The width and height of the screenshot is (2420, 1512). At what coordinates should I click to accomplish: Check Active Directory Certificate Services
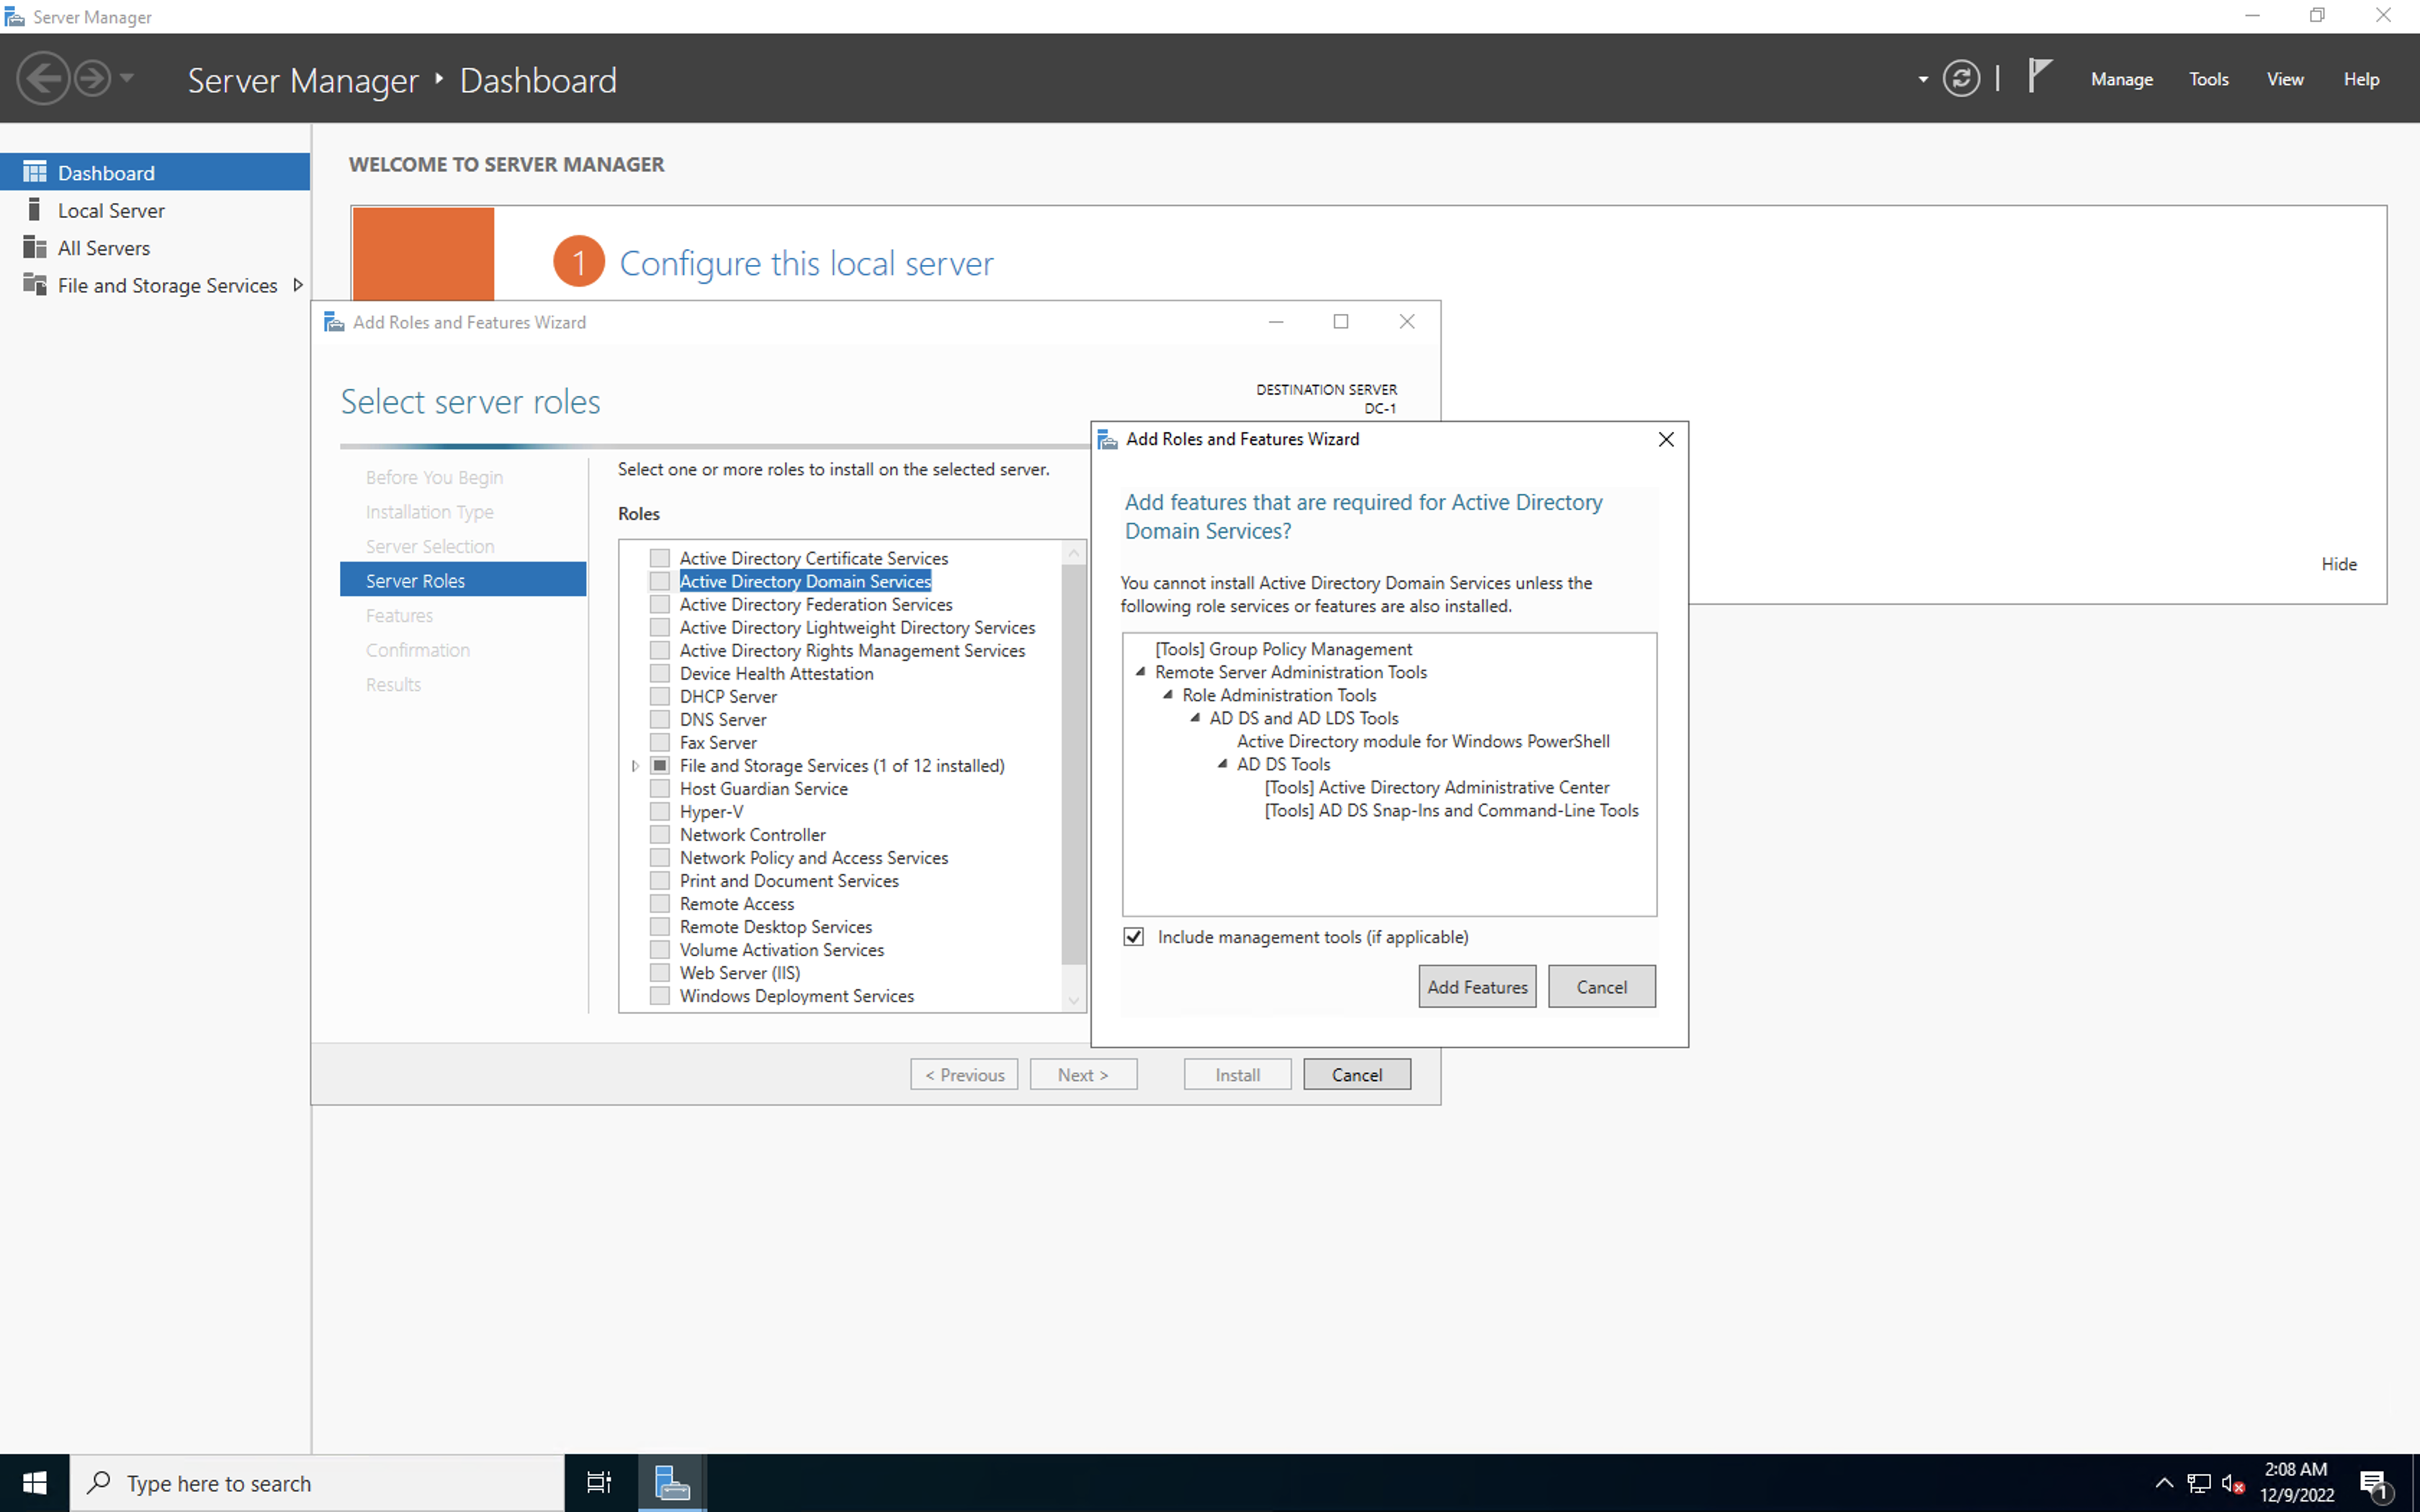coord(659,558)
